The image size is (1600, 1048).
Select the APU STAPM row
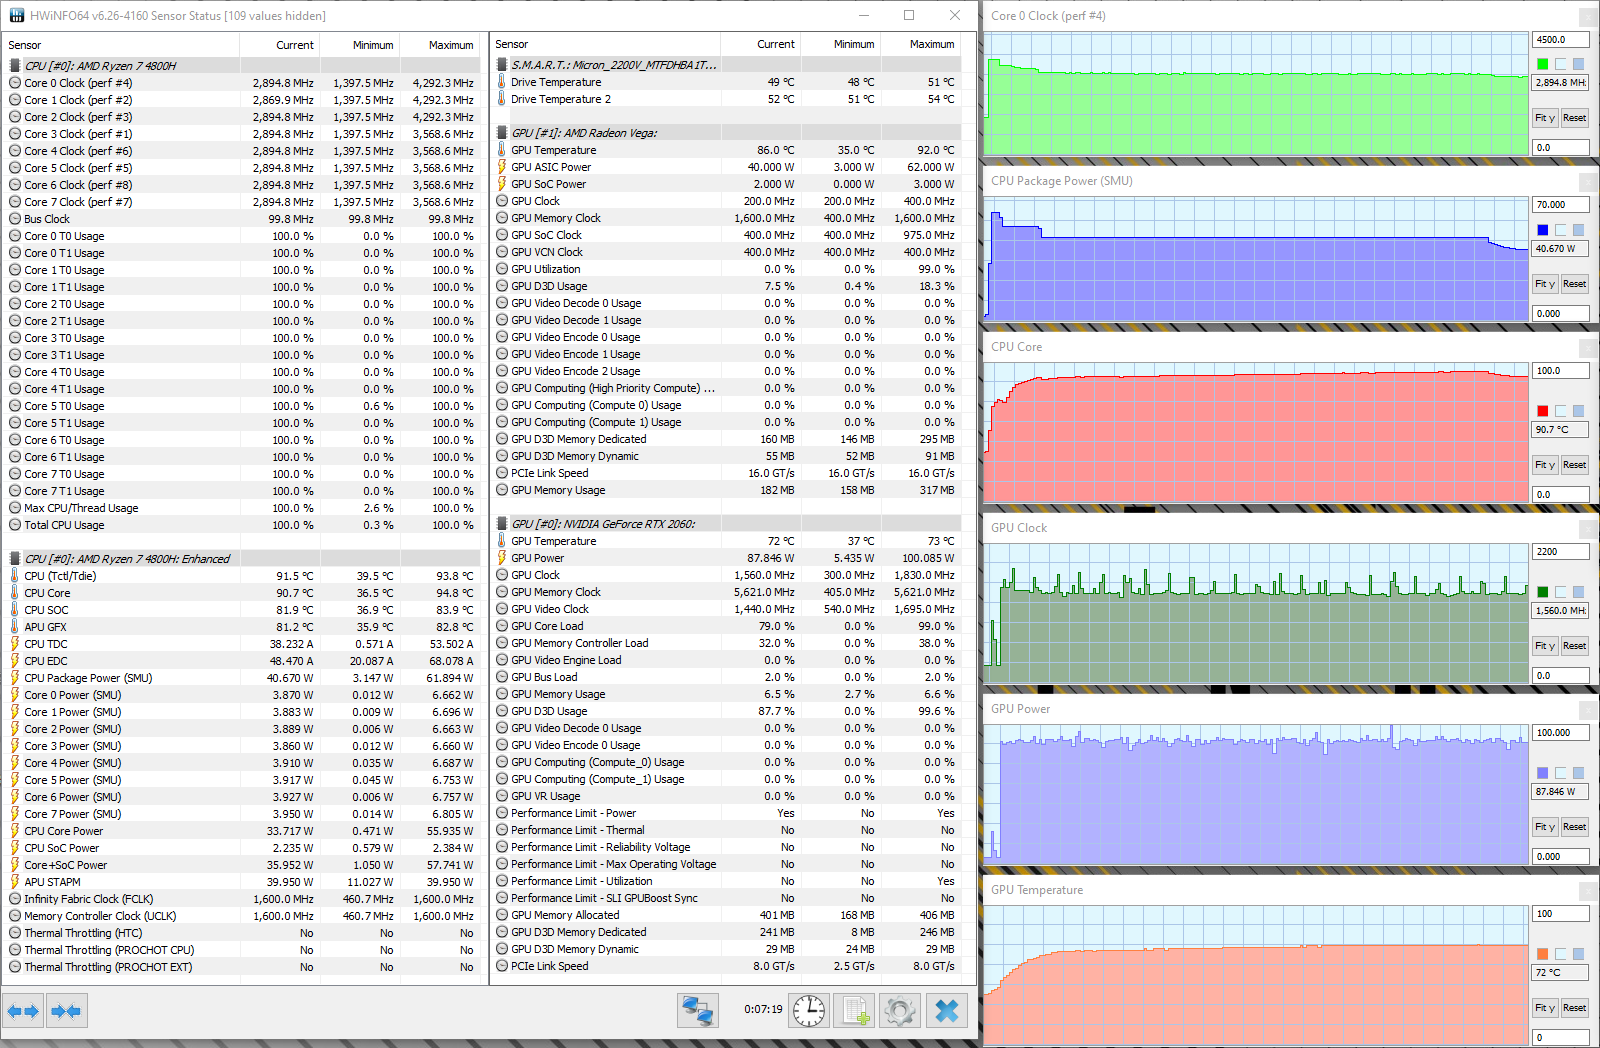[242, 882]
